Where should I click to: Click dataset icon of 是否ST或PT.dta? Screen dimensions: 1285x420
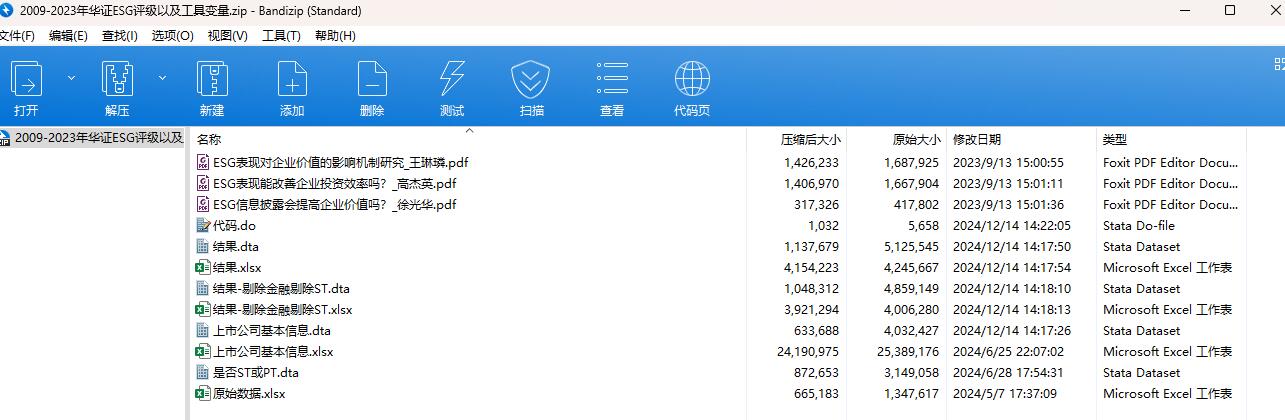click(x=204, y=372)
